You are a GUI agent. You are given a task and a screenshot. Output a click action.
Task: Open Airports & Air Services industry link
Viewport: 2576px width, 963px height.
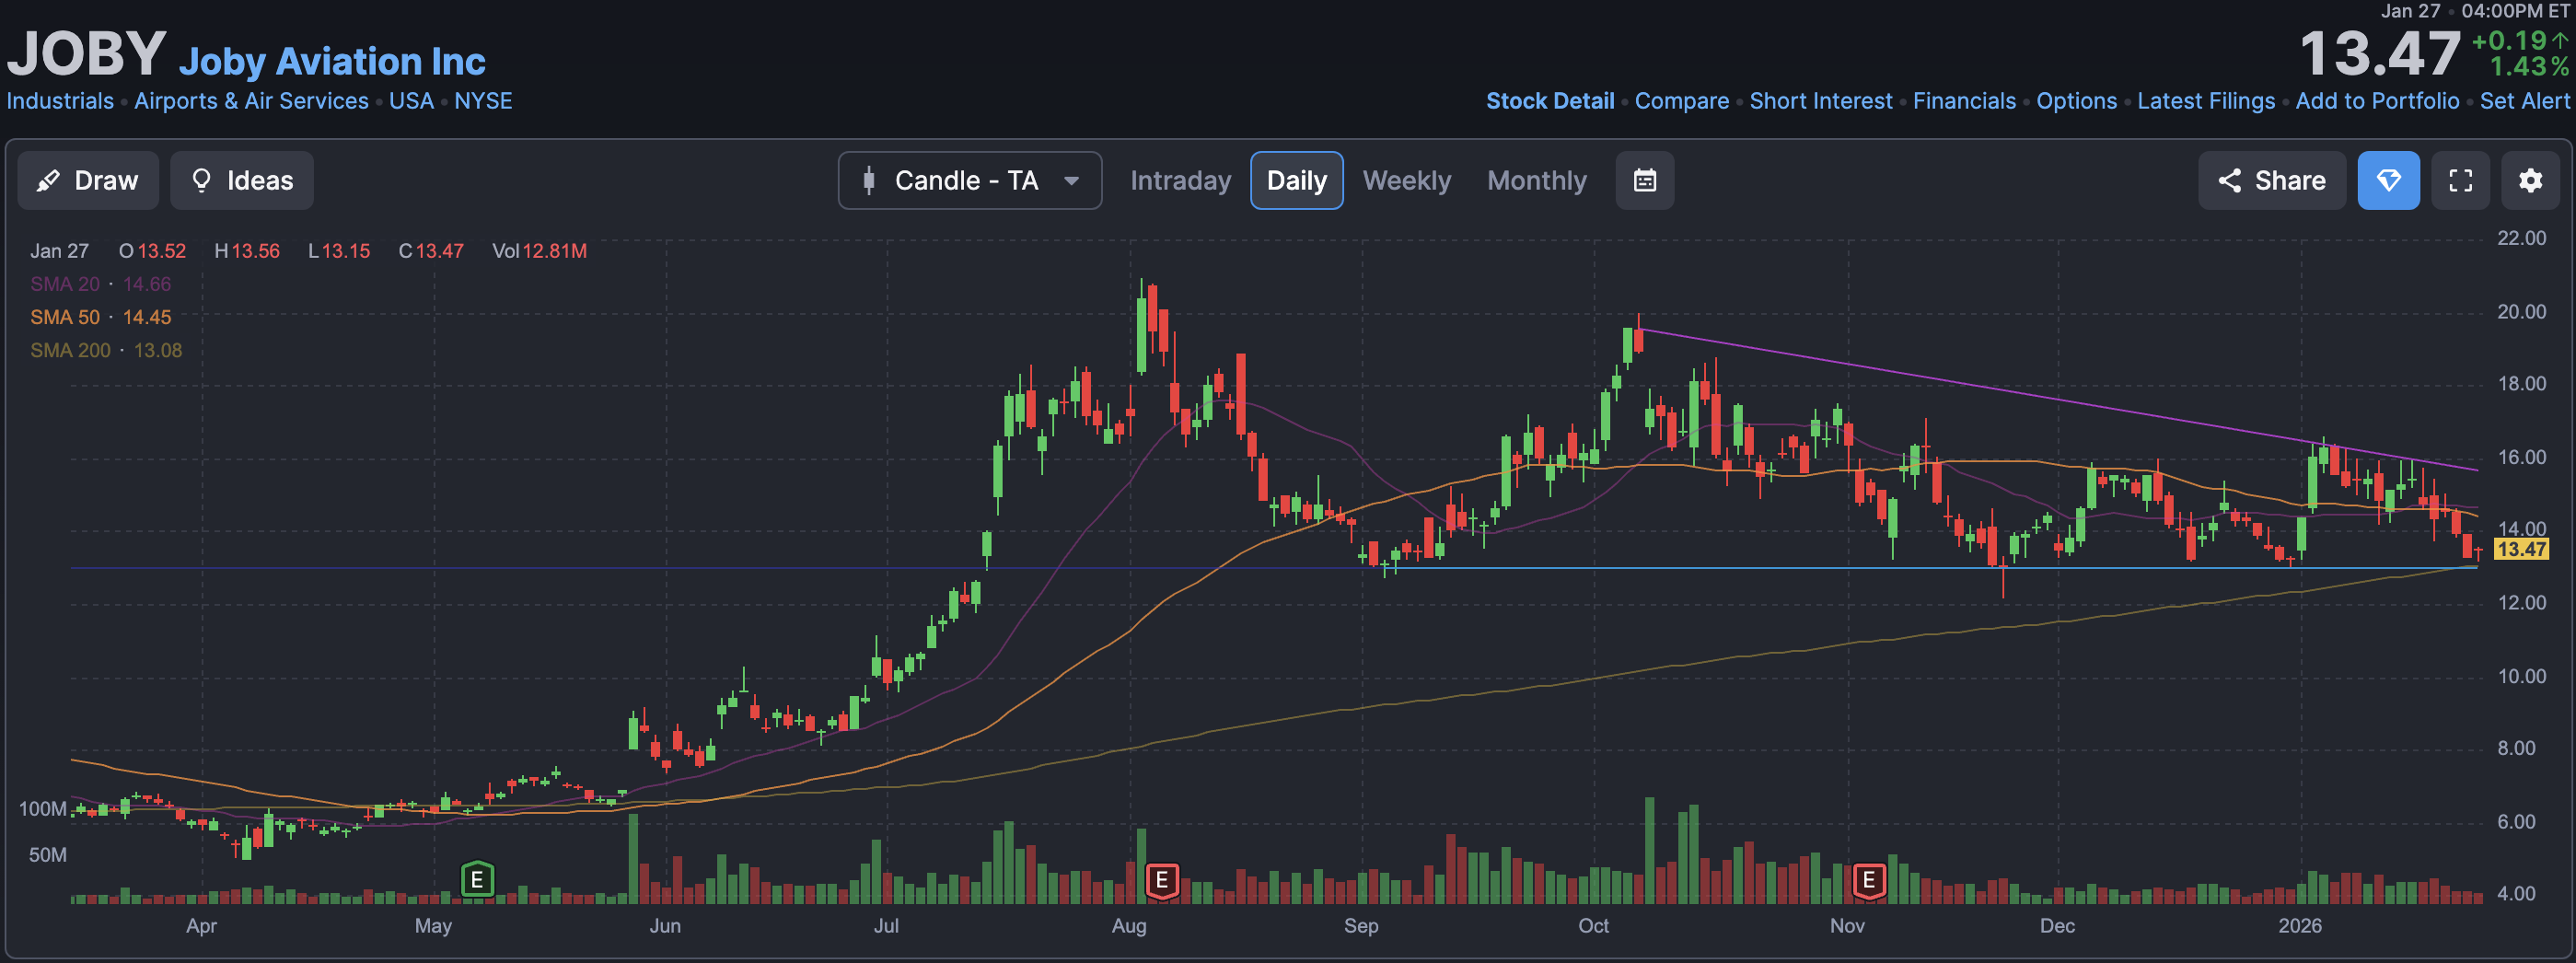point(251,101)
